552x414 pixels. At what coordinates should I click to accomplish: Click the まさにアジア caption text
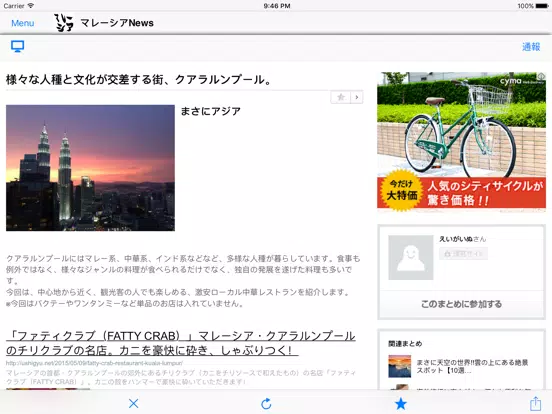tap(211, 111)
